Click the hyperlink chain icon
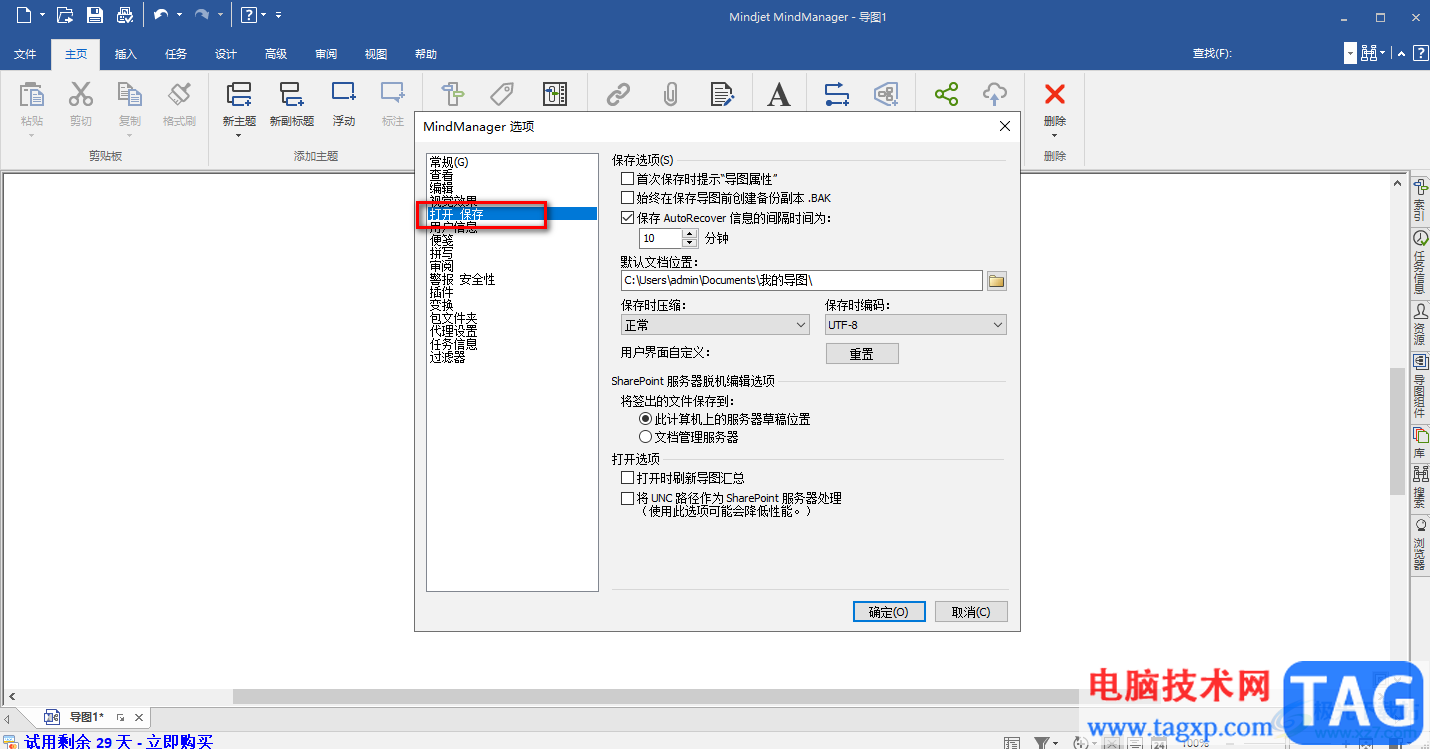This screenshot has height=749, width=1430. pos(619,94)
